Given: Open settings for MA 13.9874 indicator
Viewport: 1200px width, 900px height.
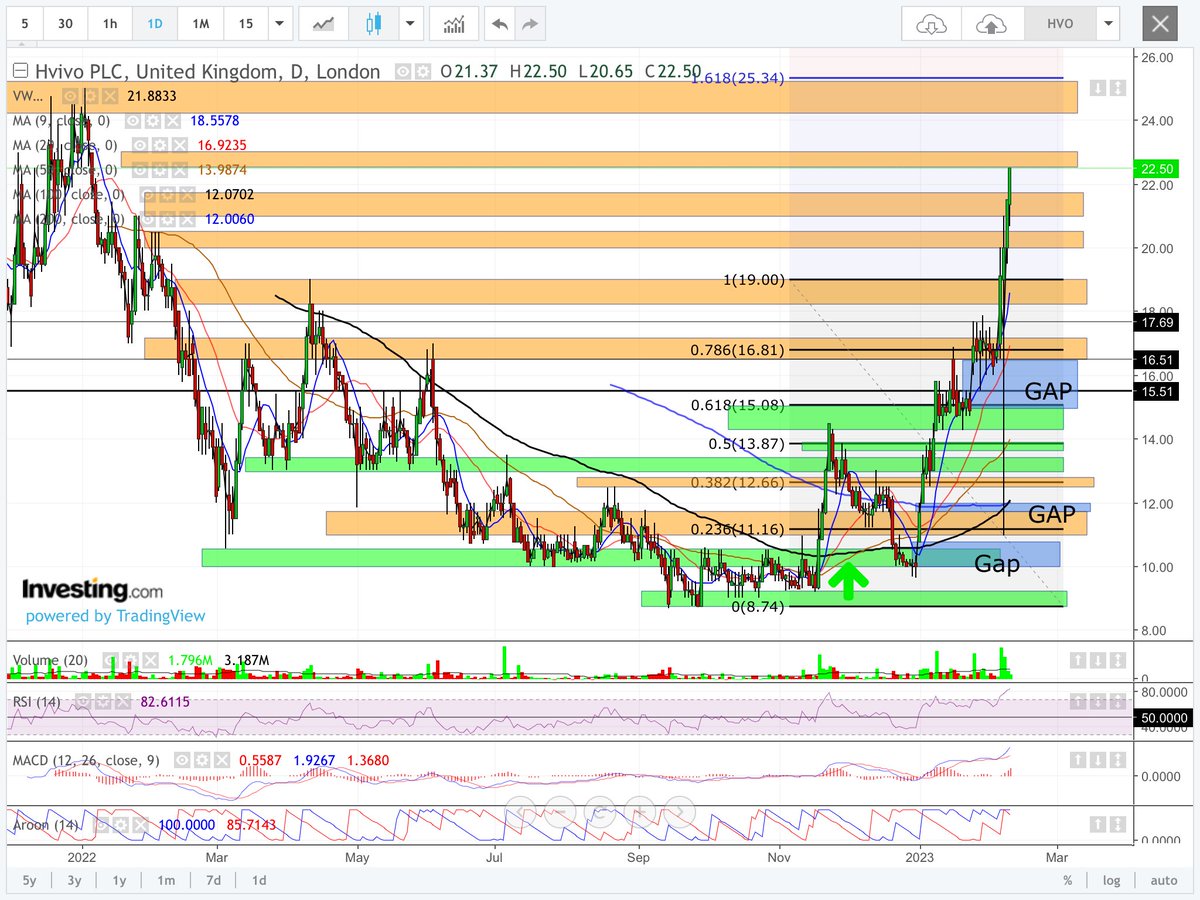Looking at the screenshot, I should coord(160,170).
